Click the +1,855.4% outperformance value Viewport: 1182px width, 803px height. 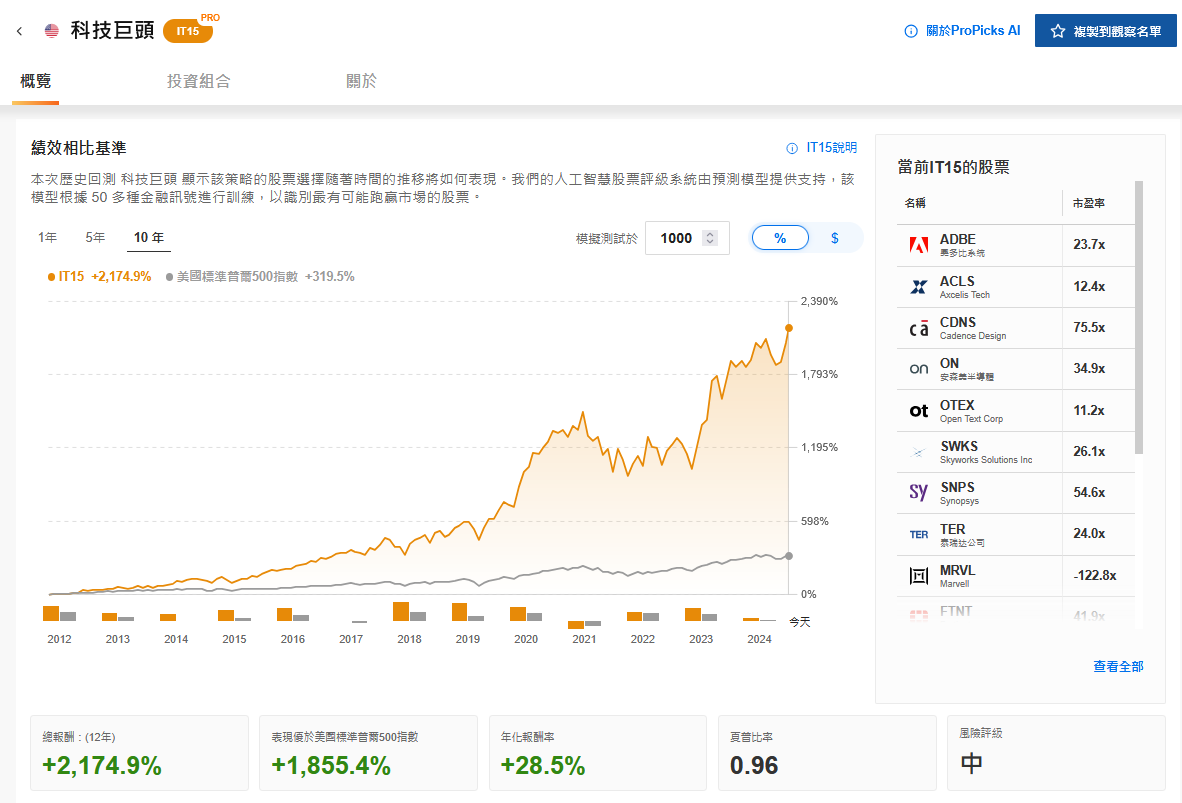coord(331,765)
